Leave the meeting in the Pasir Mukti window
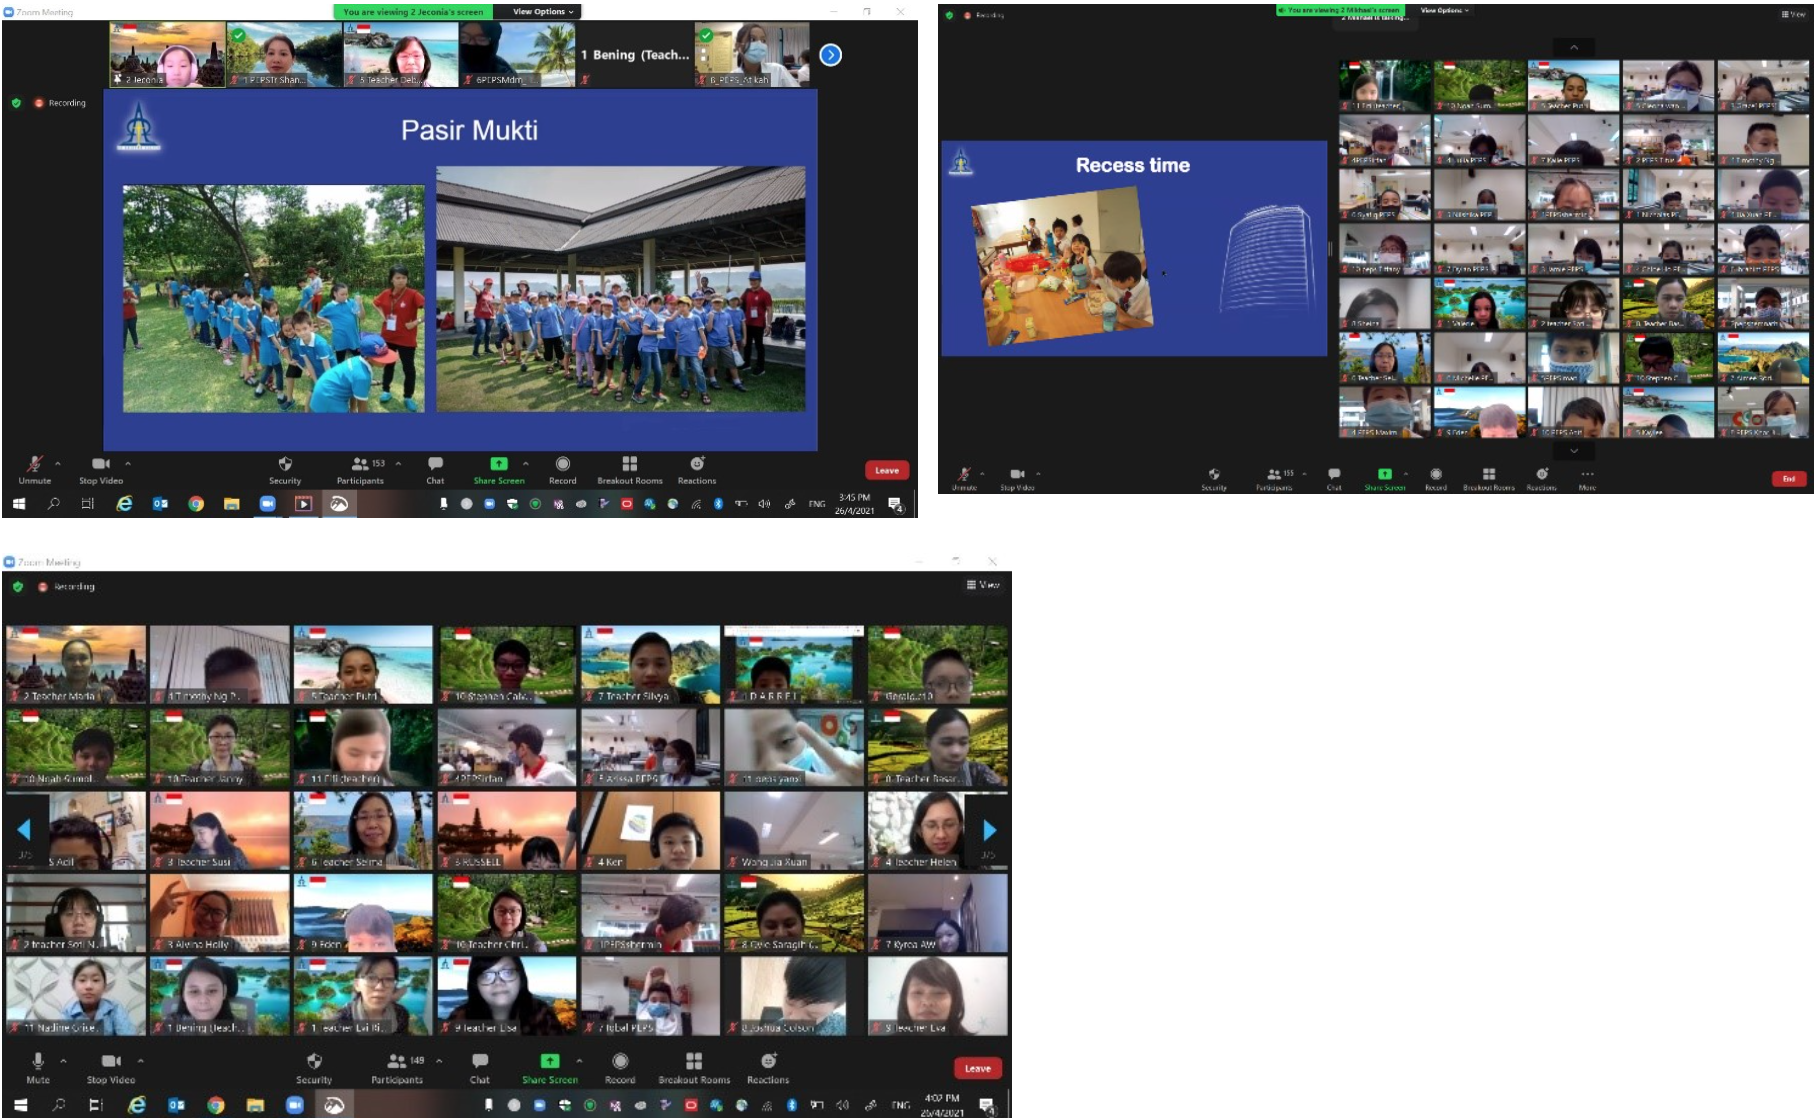This screenshot has height=1118, width=1815. [x=887, y=470]
